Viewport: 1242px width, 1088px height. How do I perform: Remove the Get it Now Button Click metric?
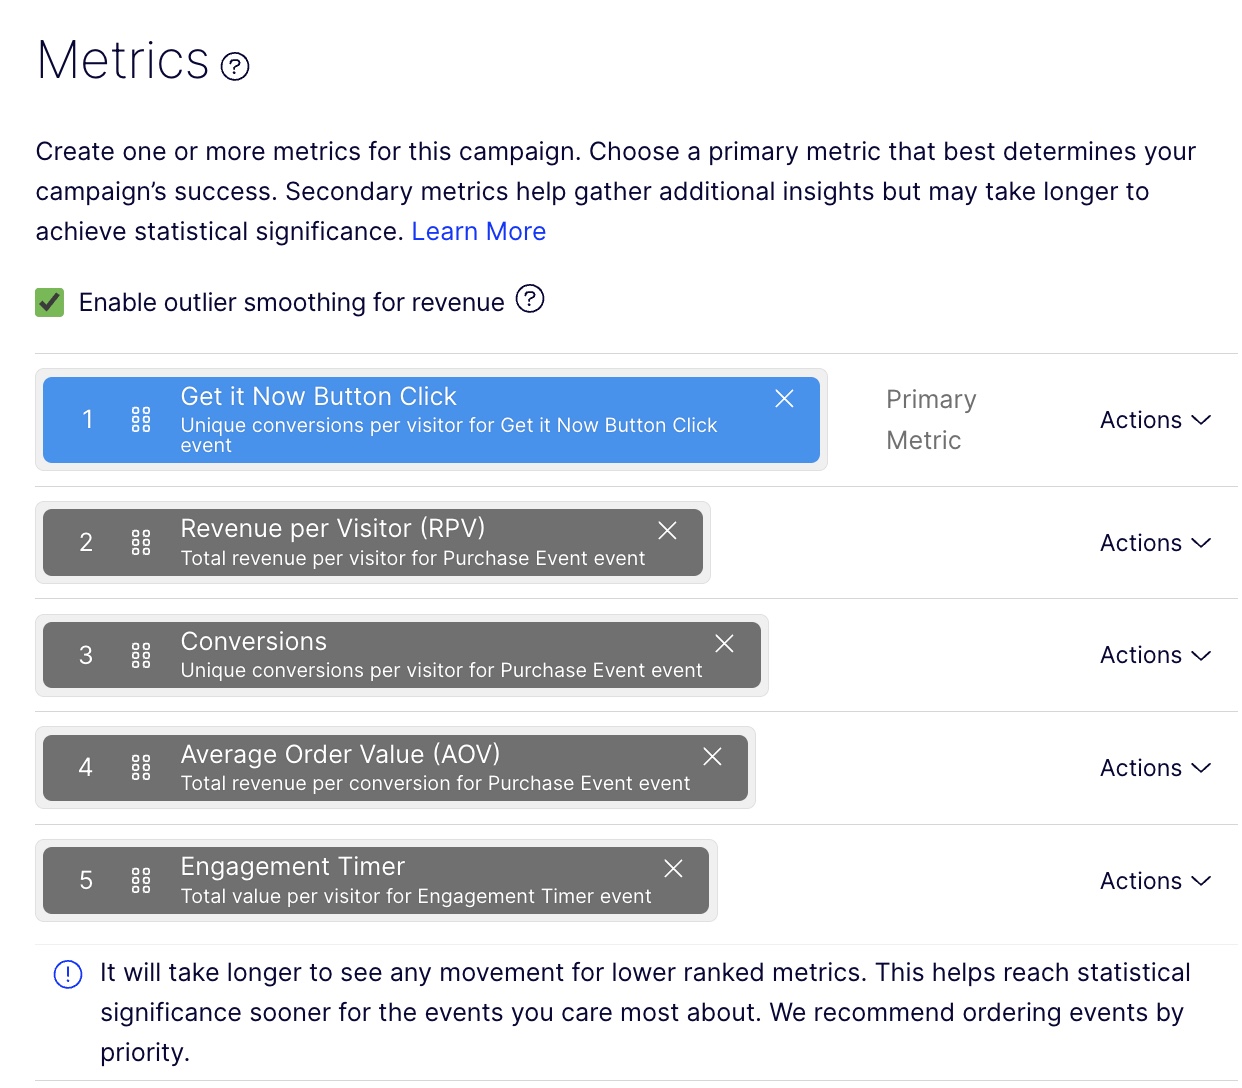point(784,398)
